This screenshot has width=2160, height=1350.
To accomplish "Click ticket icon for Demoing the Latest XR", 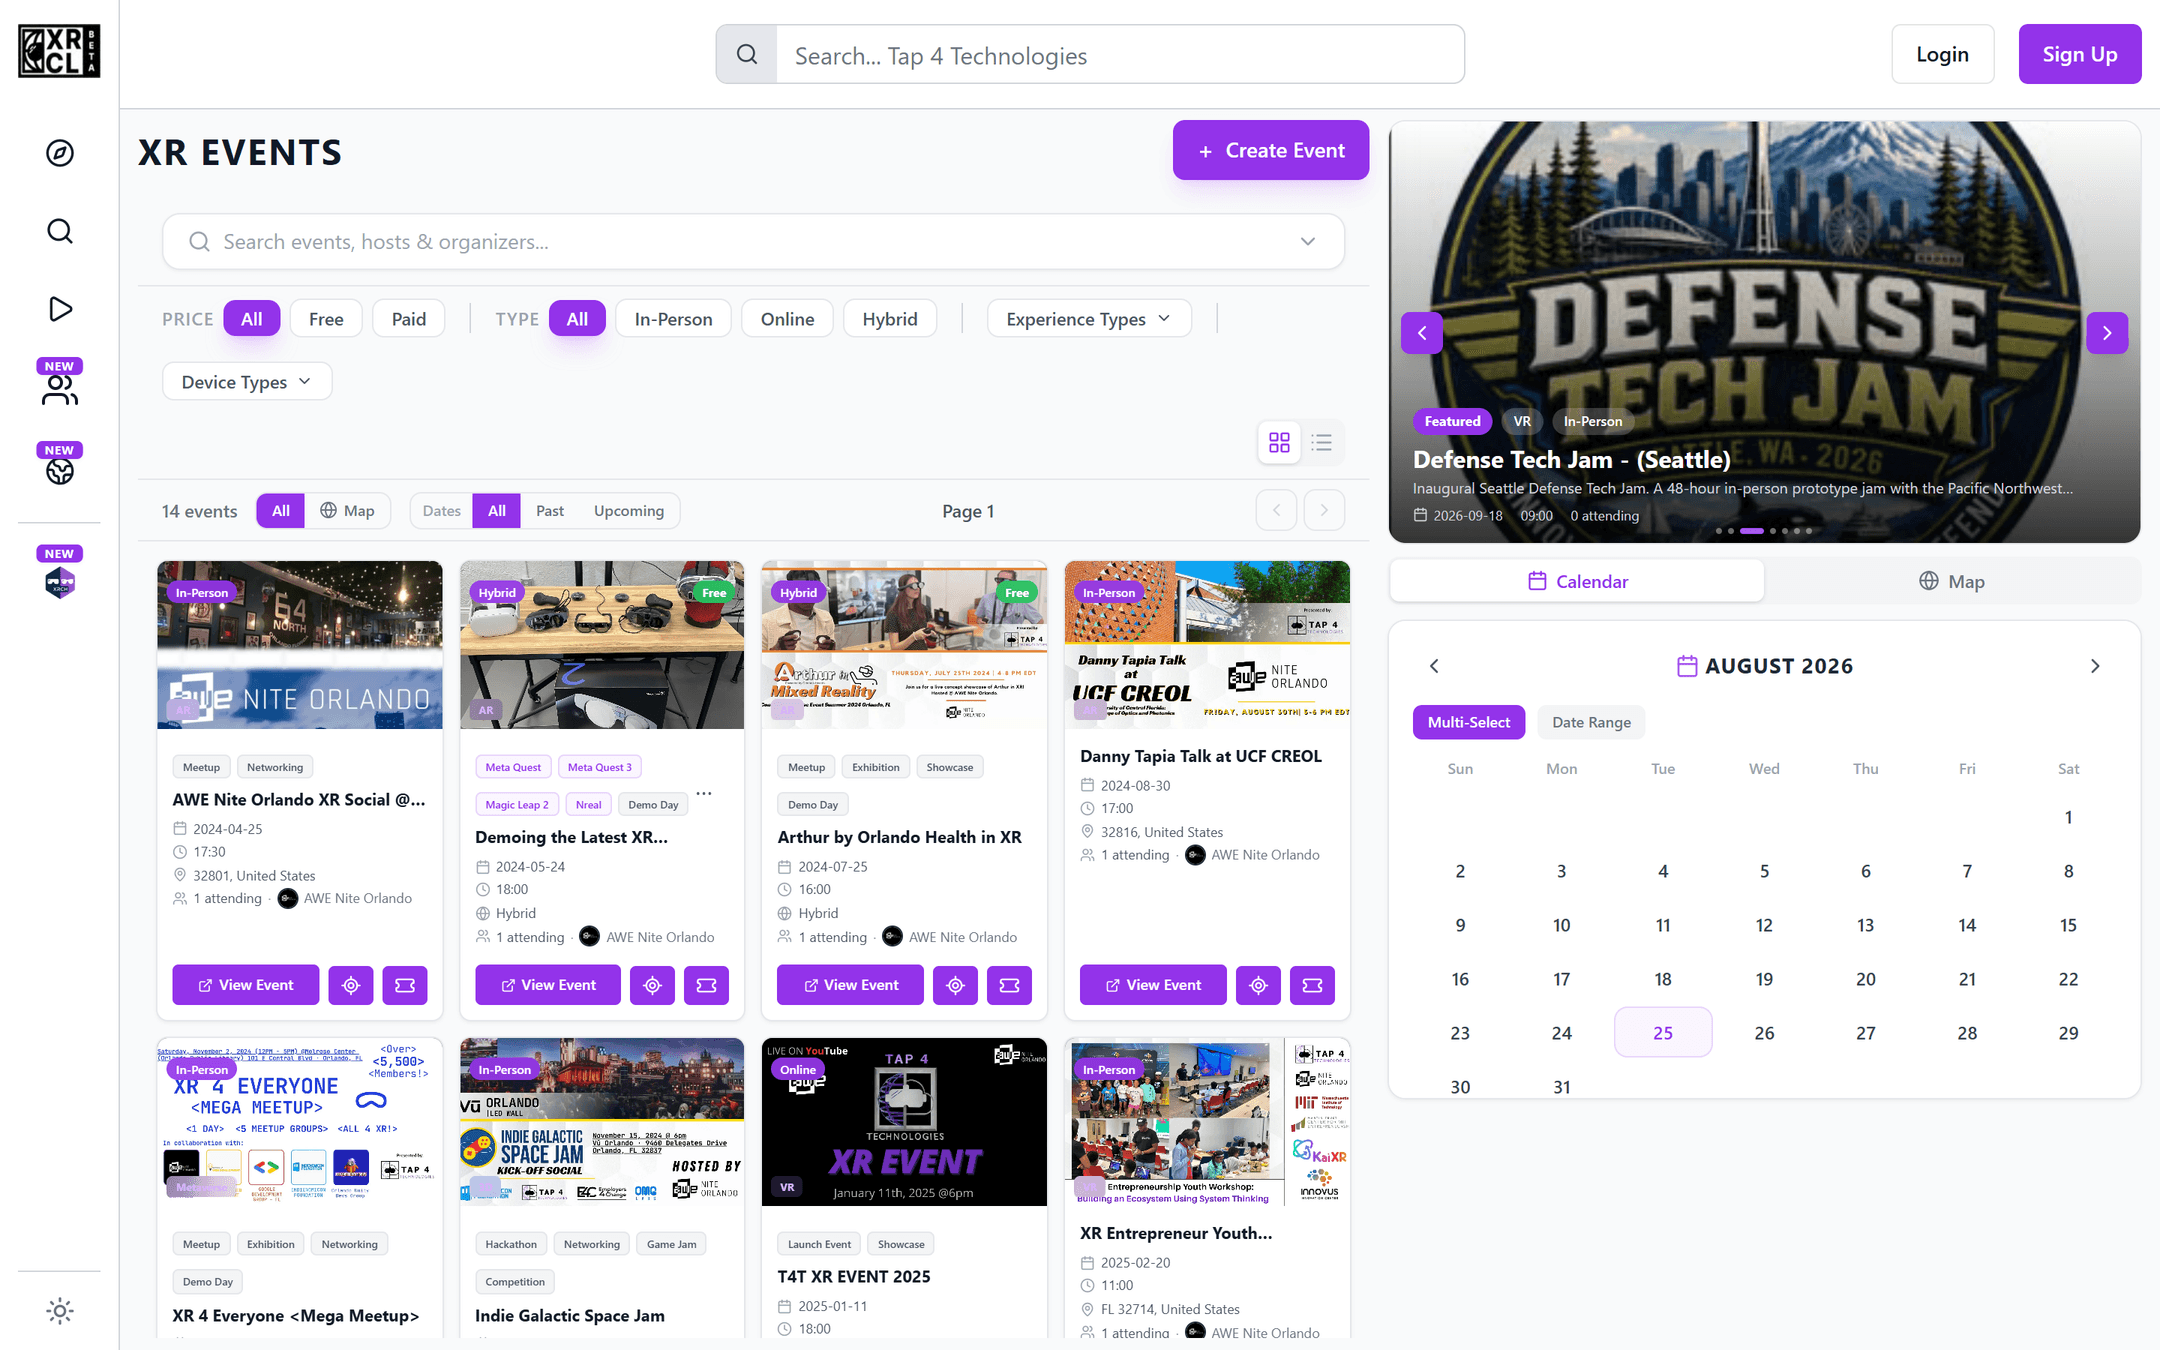I will 707,985.
